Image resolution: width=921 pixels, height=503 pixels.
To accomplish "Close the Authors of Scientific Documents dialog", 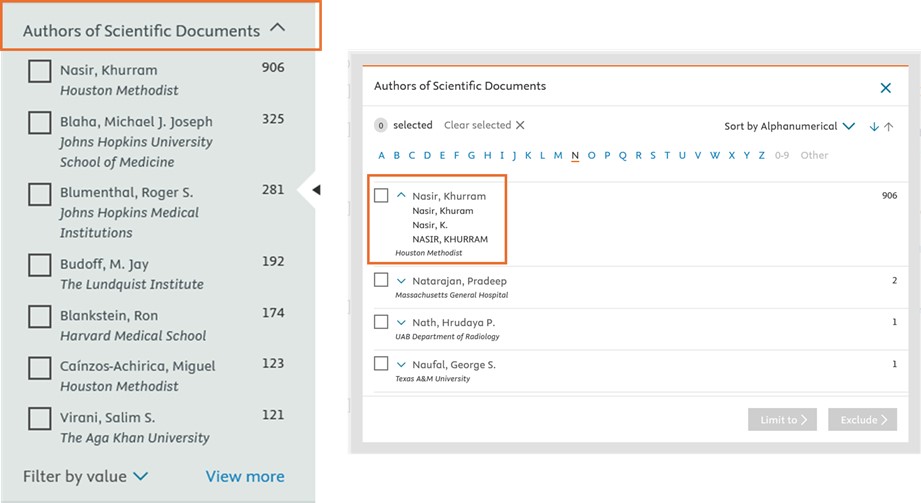I will 885,88.
